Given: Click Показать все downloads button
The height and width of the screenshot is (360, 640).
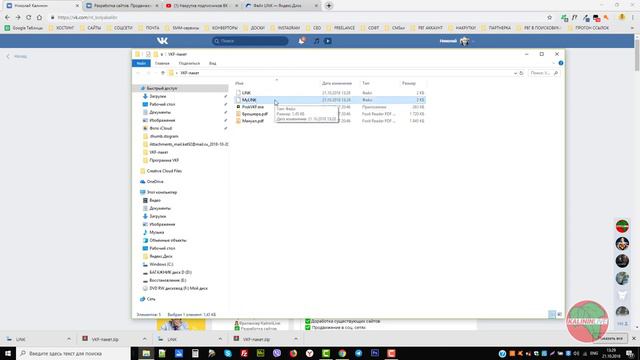Looking at the screenshot, I should pyautogui.click(x=611, y=339).
